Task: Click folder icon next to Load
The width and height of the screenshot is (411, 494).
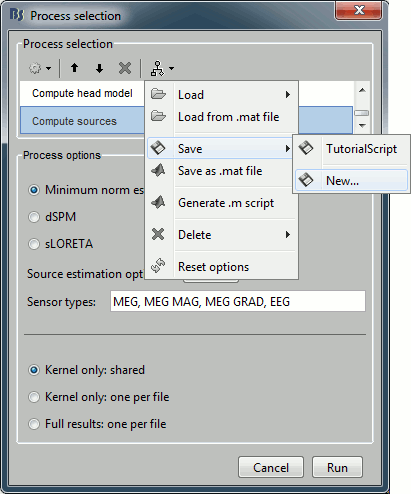Action: pos(158,94)
